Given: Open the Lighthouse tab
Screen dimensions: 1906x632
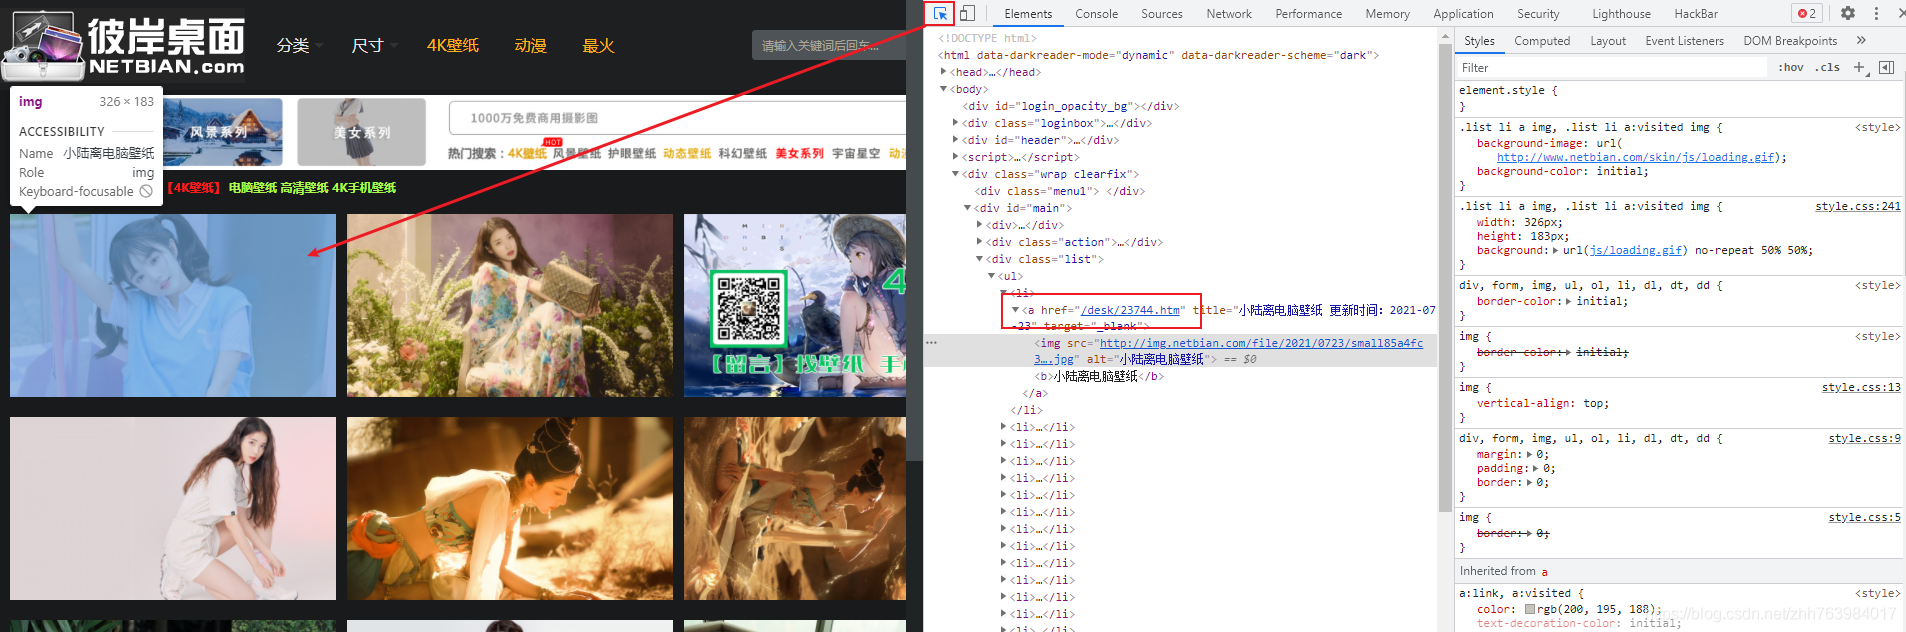Looking at the screenshot, I should [x=1621, y=14].
